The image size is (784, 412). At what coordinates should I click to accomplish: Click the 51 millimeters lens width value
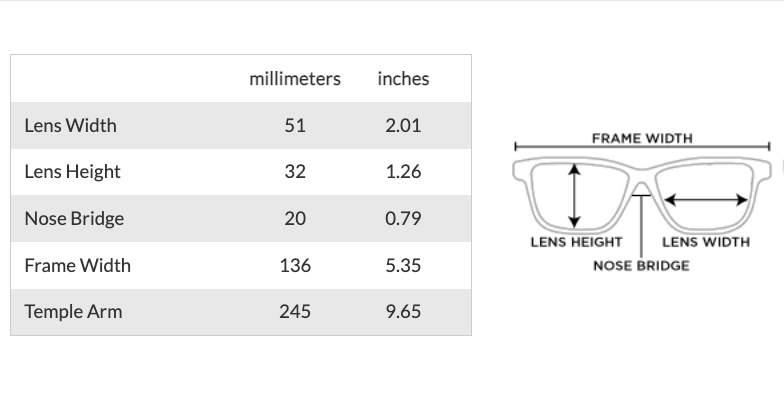[x=295, y=125]
